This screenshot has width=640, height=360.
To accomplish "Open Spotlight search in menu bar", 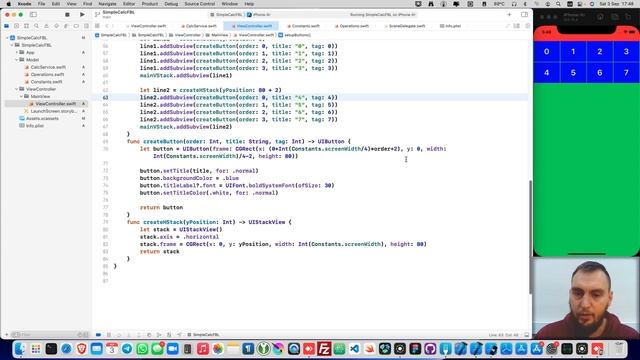I will point(558,4).
